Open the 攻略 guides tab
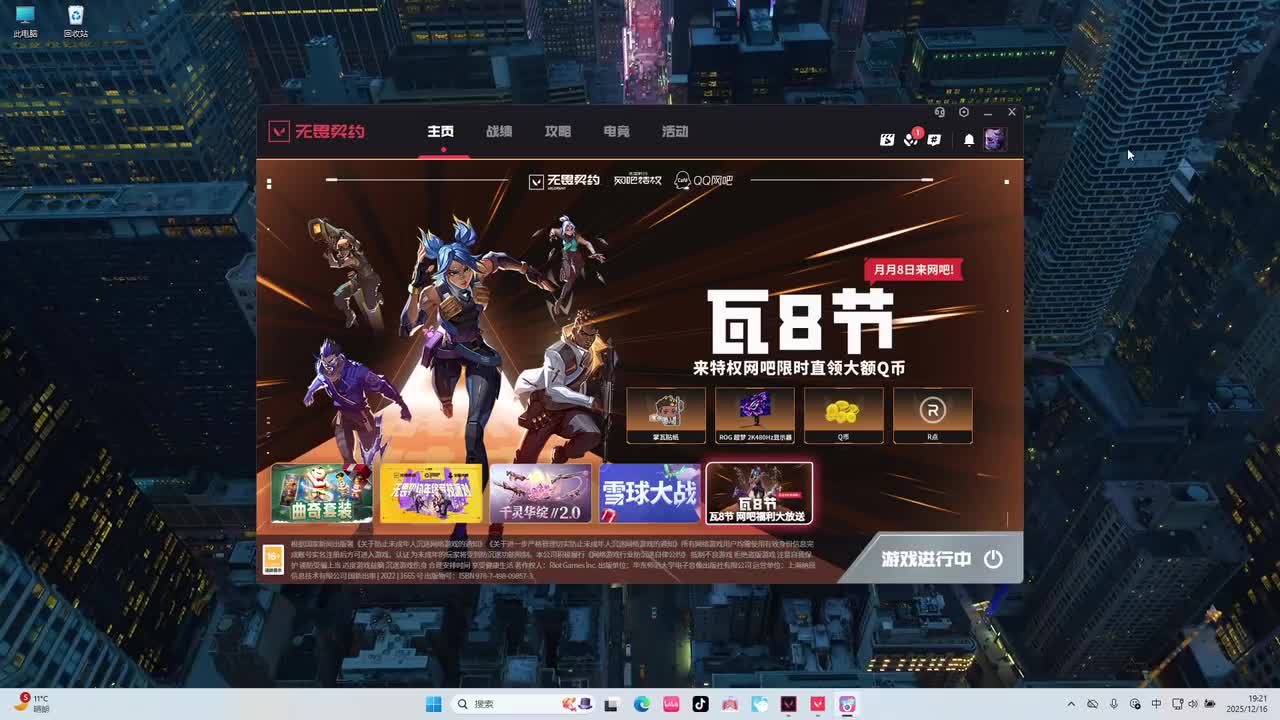The image size is (1280, 720). [x=558, y=132]
